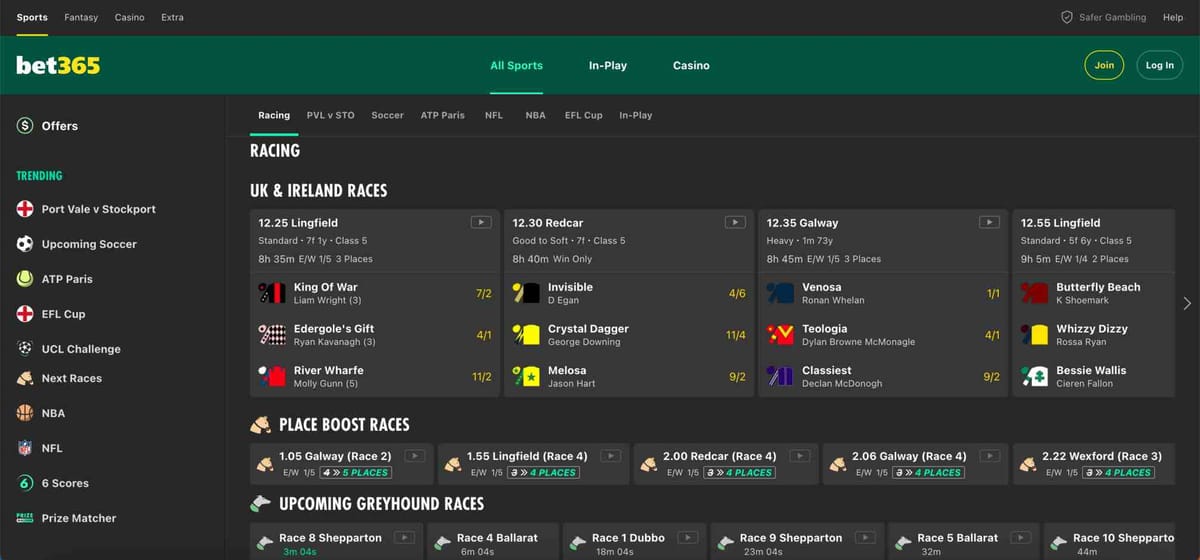The height and width of the screenshot is (560, 1200).
Task: Open the 12.30 Redcar live stream icon
Action: pyautogui.click(x=735, y=223)
